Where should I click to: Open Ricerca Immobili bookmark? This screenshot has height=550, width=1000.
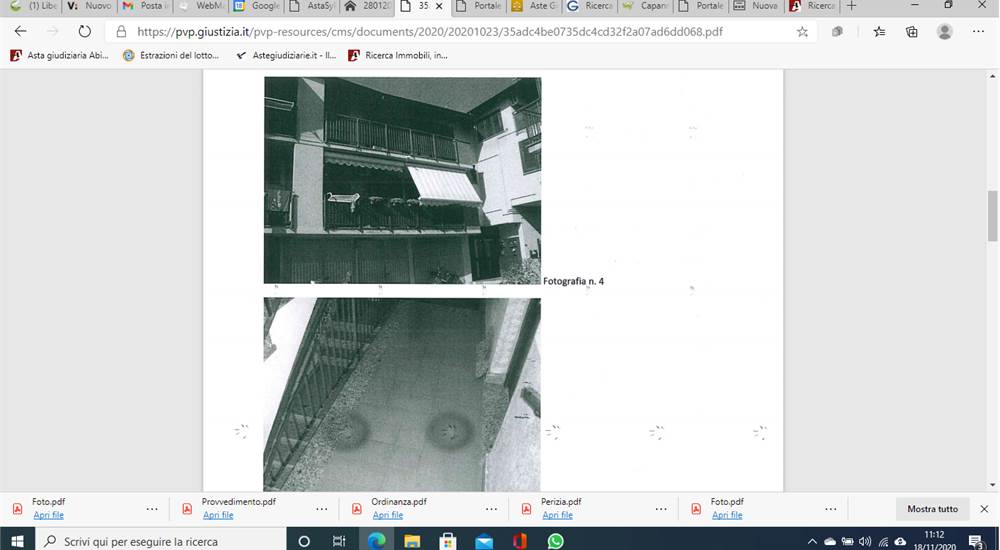pos(398,56)
